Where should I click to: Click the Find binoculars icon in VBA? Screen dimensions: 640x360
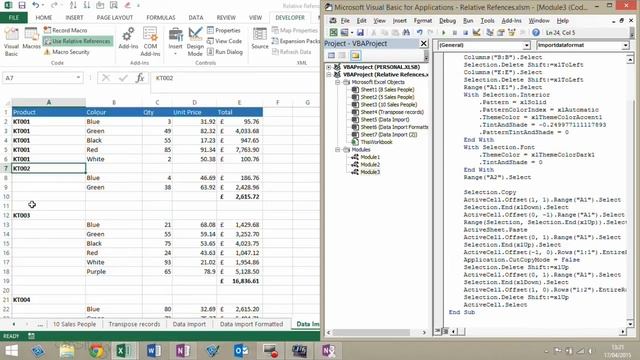point(406,32)
